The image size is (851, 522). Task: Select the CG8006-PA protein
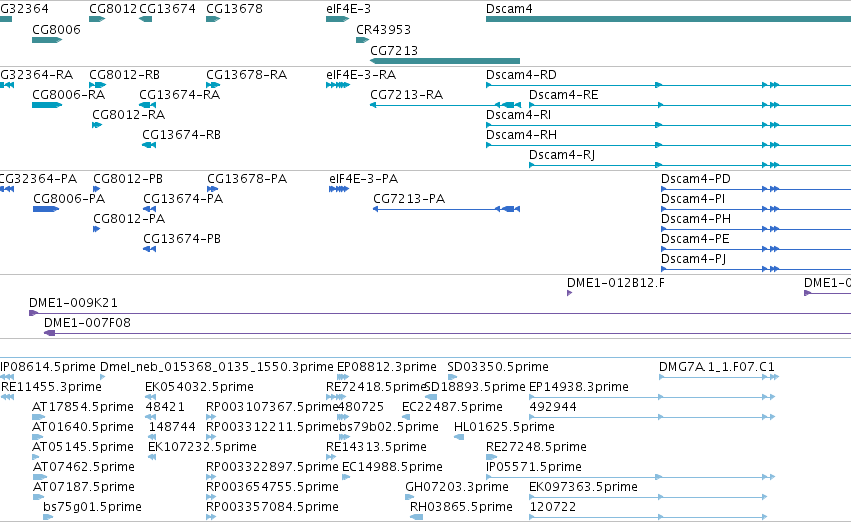click(46, 209)
